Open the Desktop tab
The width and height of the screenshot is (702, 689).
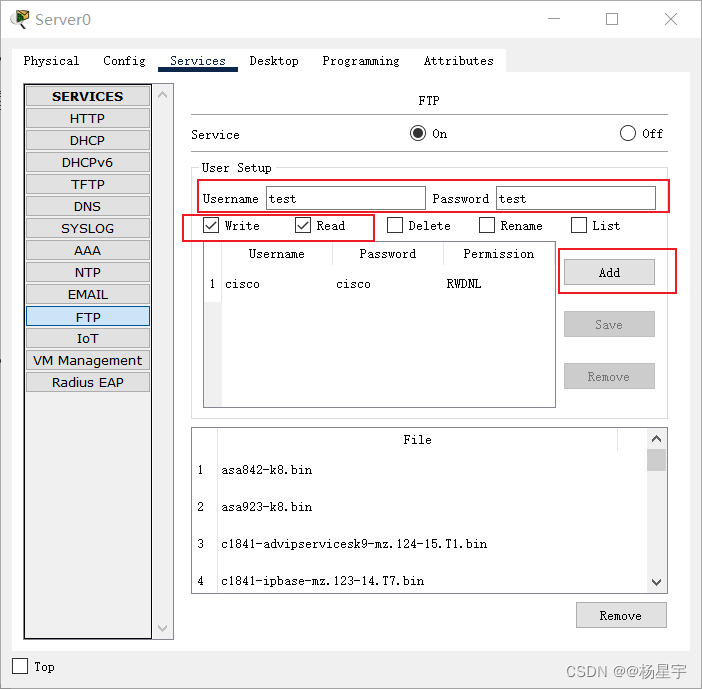274,61
